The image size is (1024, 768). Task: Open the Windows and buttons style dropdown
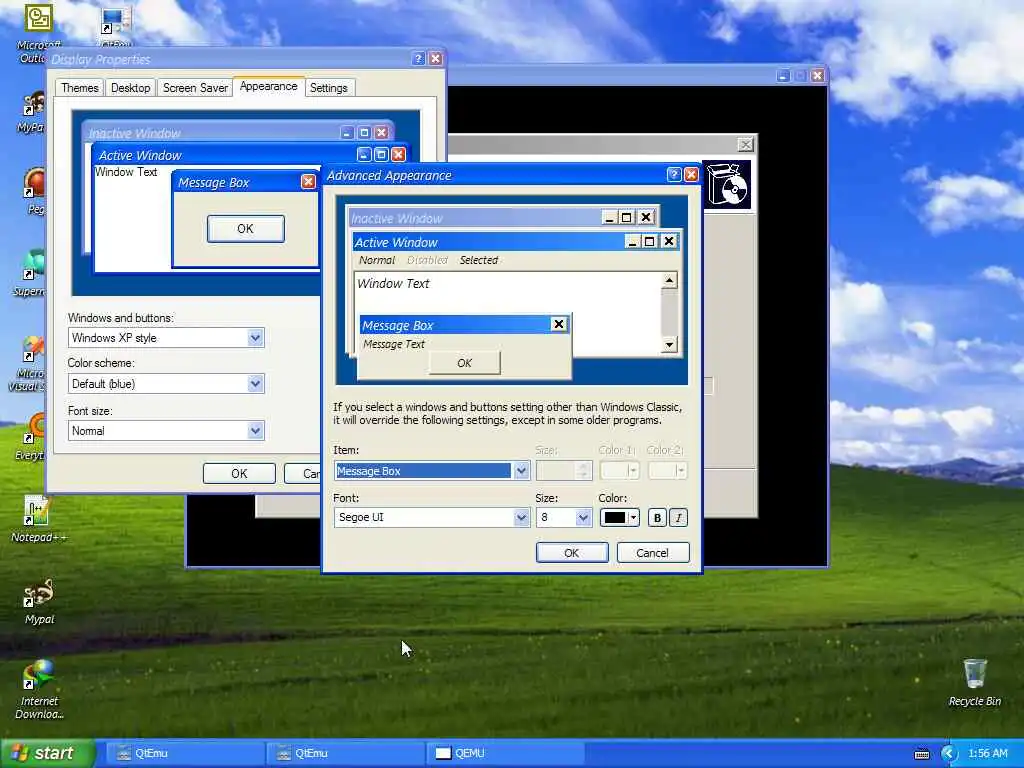pos(255,338)
